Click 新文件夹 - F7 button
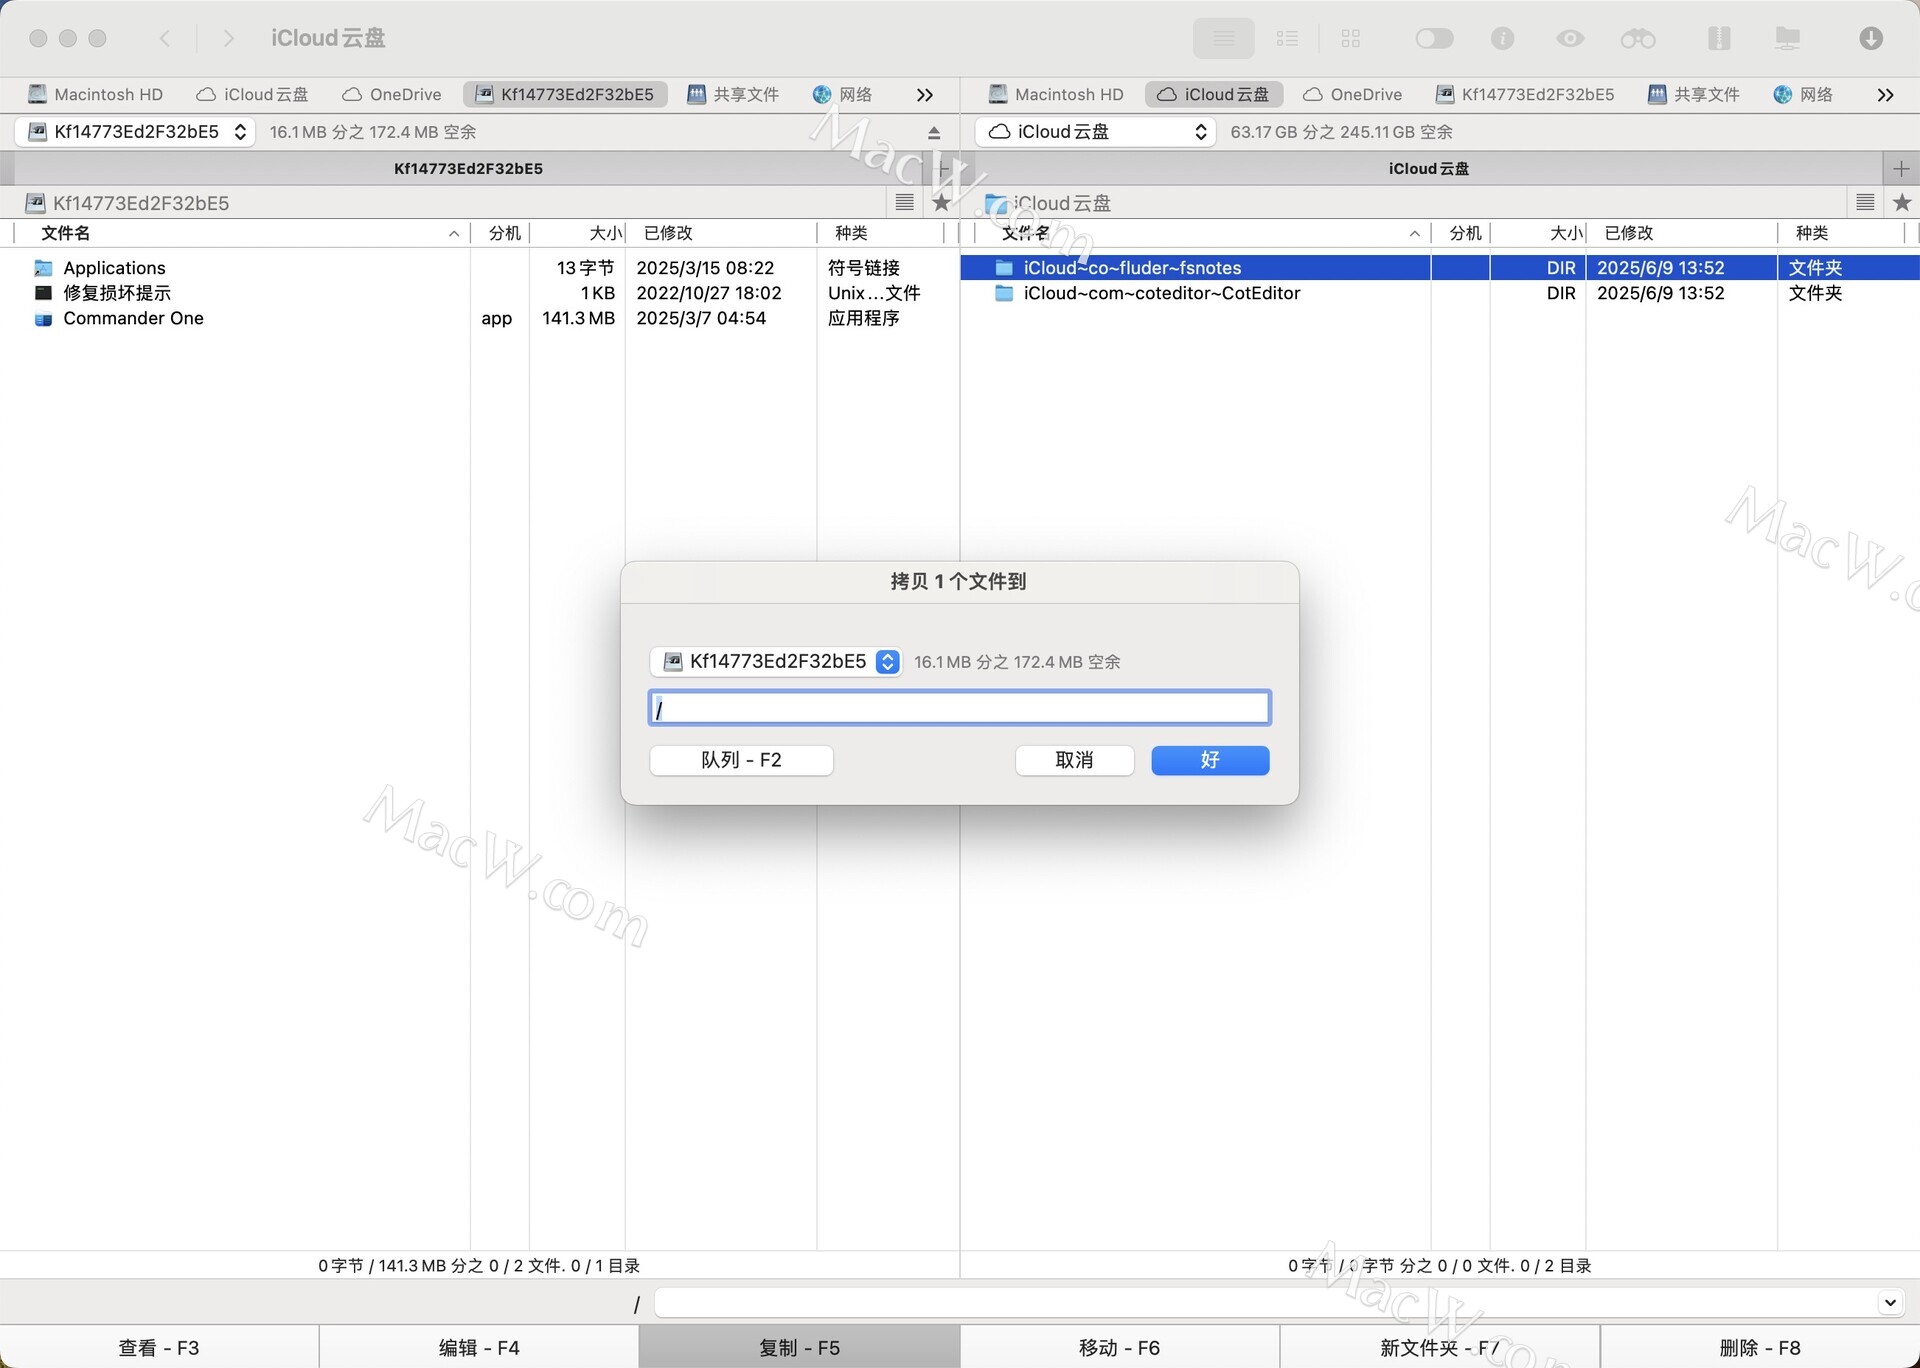1920x1368 pixels. [x=1439, y=1347]
